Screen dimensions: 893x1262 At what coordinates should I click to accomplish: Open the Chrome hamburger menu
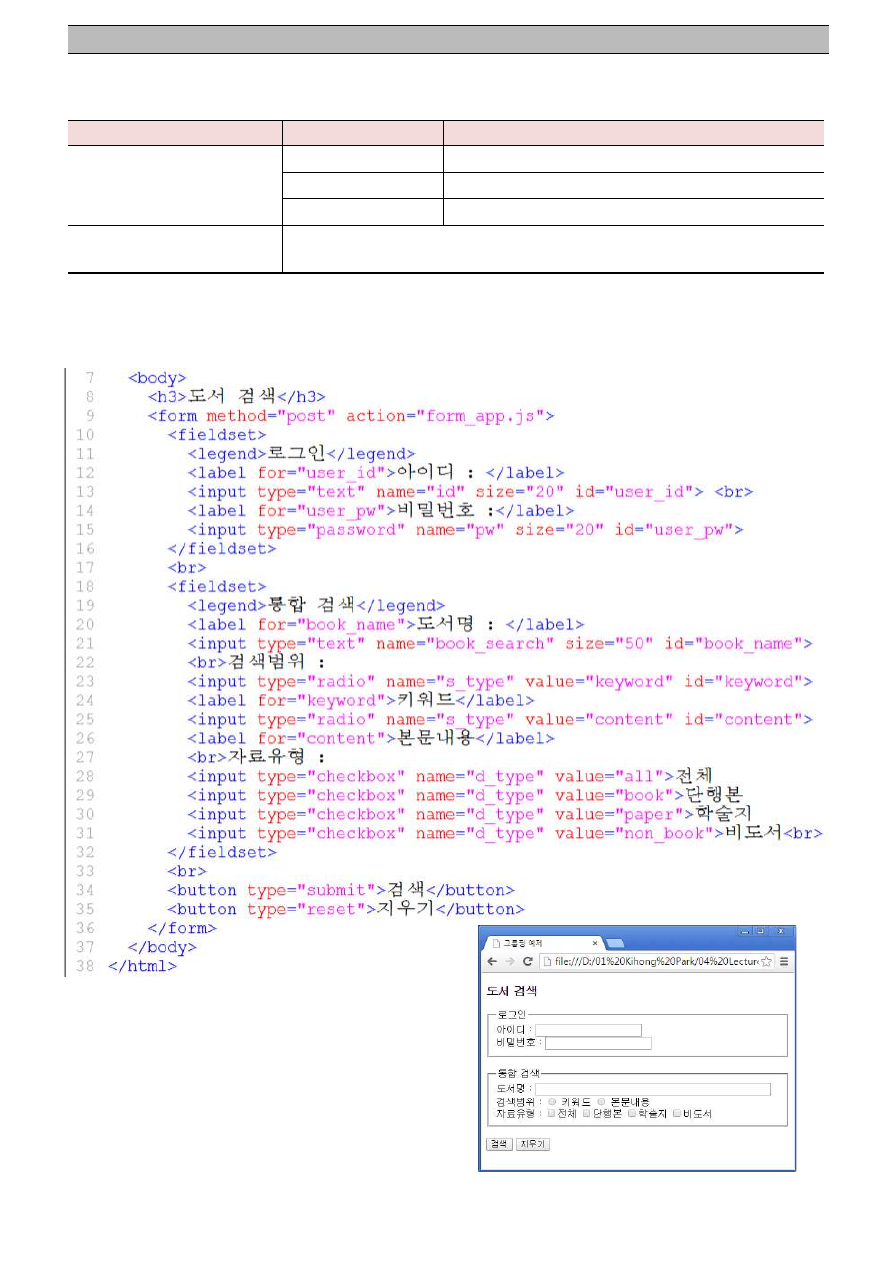[784, 962]
